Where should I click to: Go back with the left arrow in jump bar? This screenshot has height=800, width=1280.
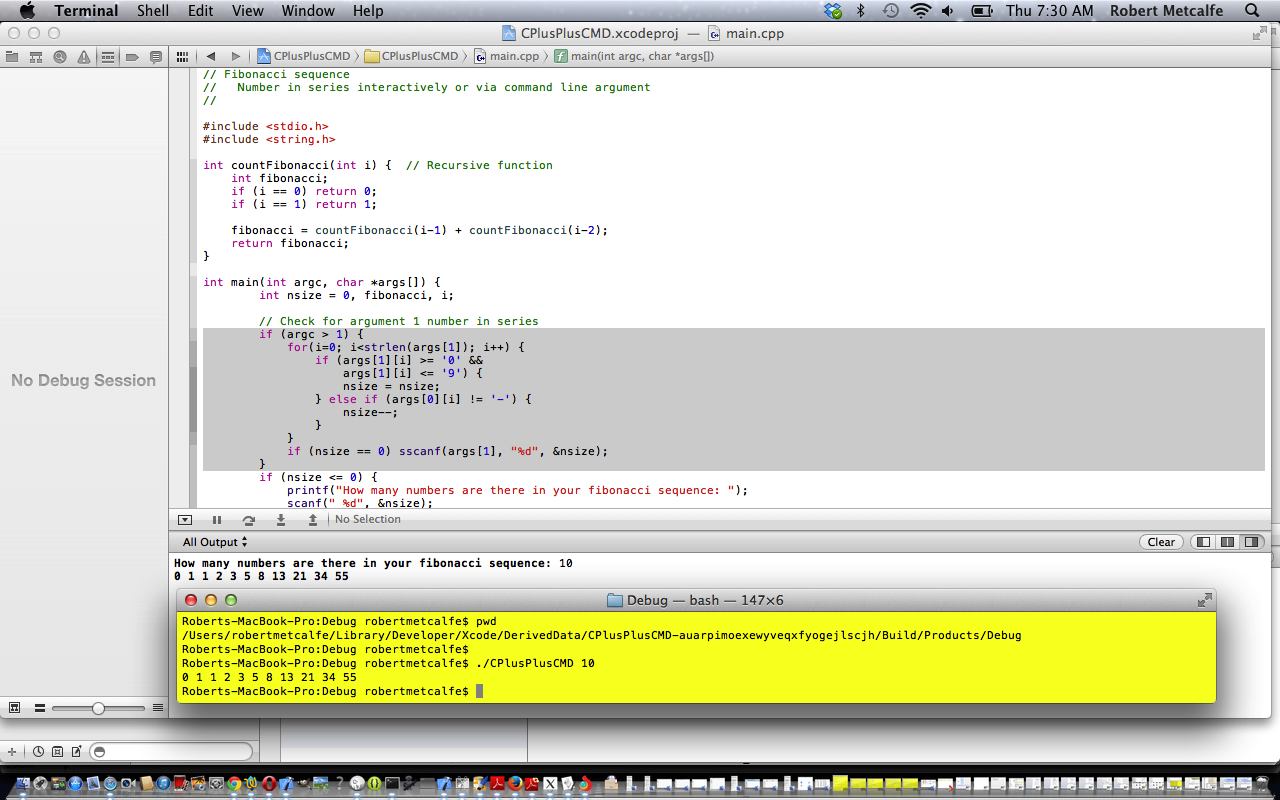pos(211,57)
